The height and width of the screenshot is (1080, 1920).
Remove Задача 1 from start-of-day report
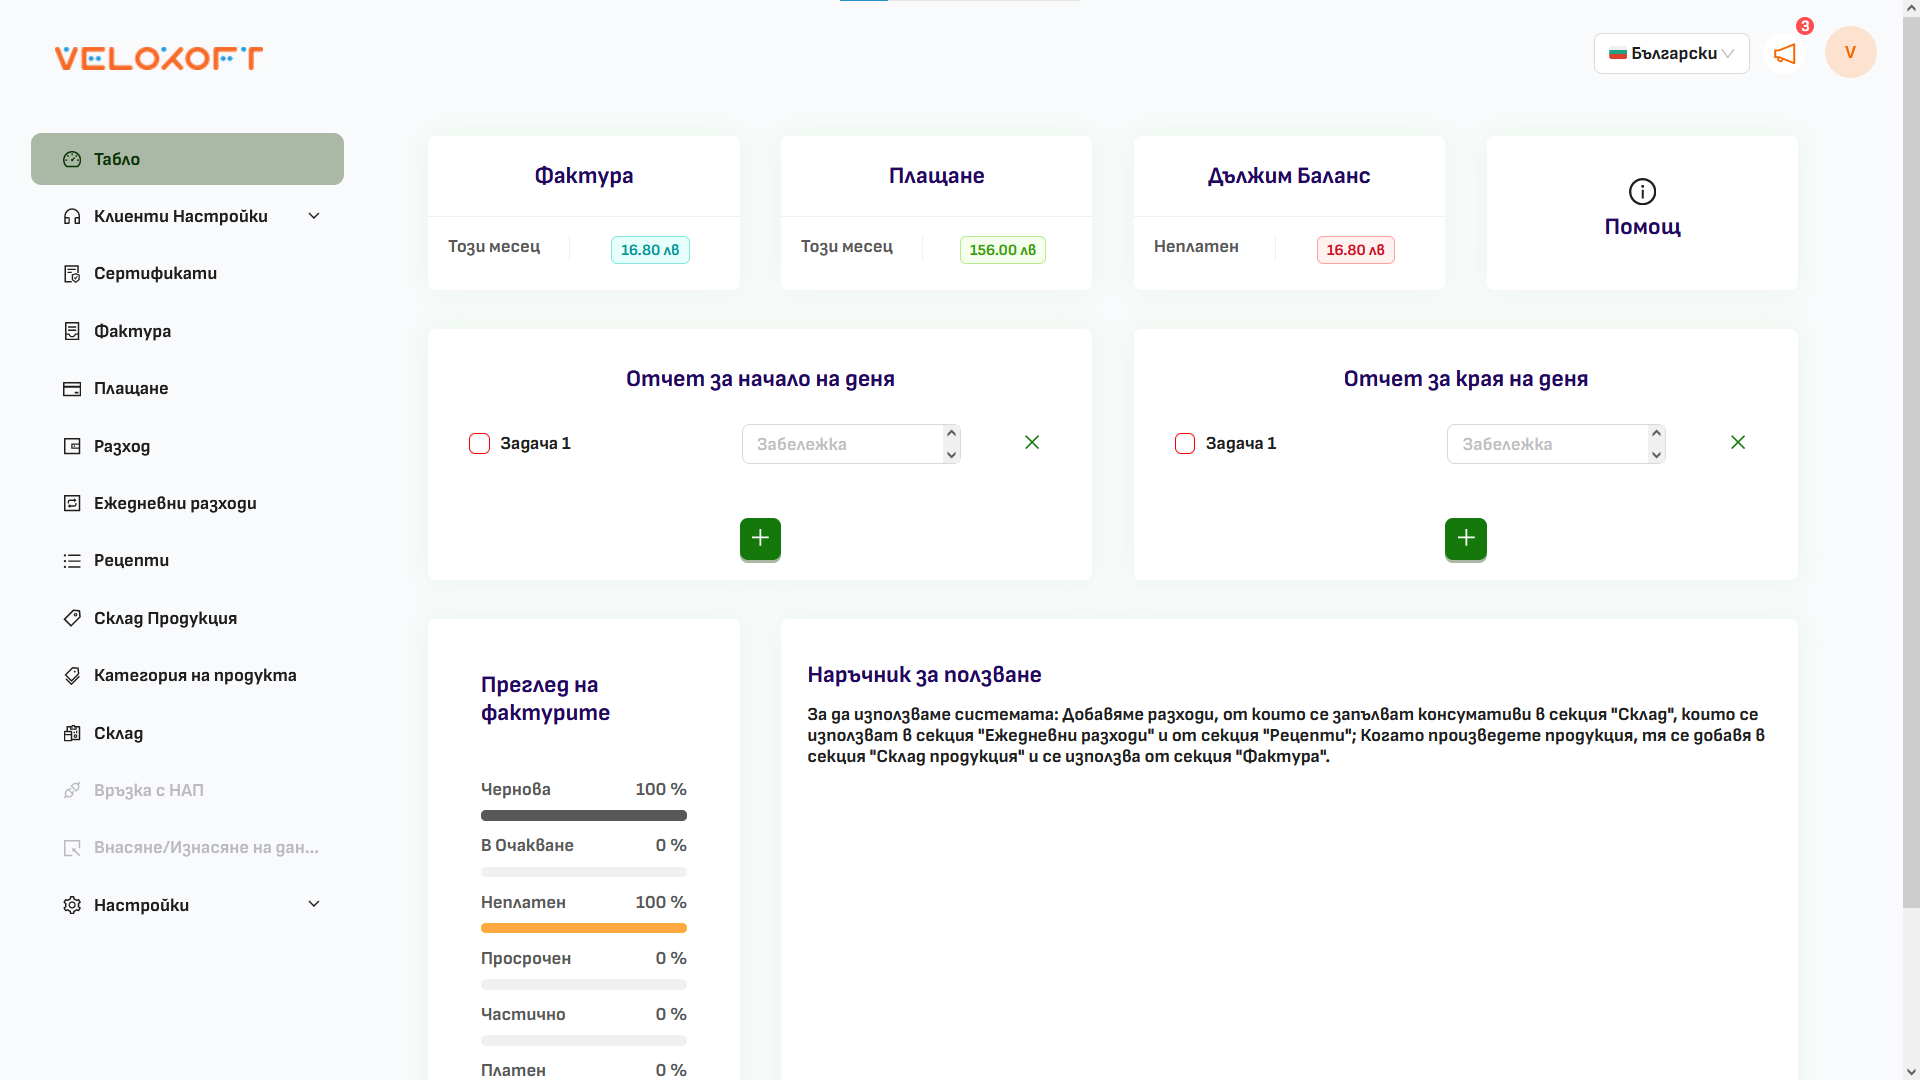pos(1032,442)
